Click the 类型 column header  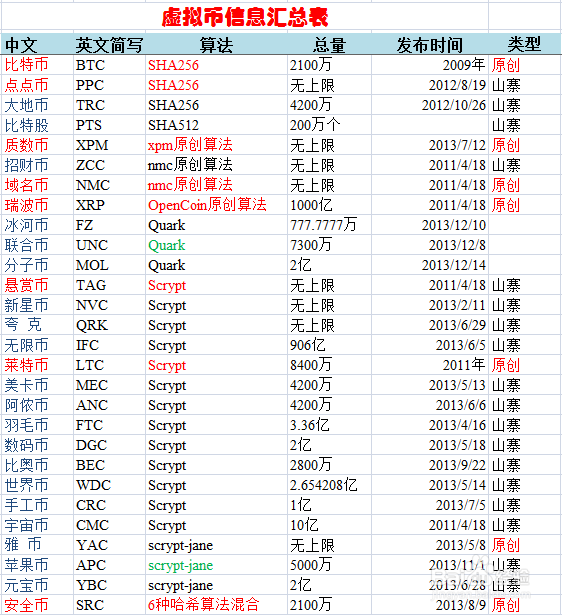(x=524, y=44)
